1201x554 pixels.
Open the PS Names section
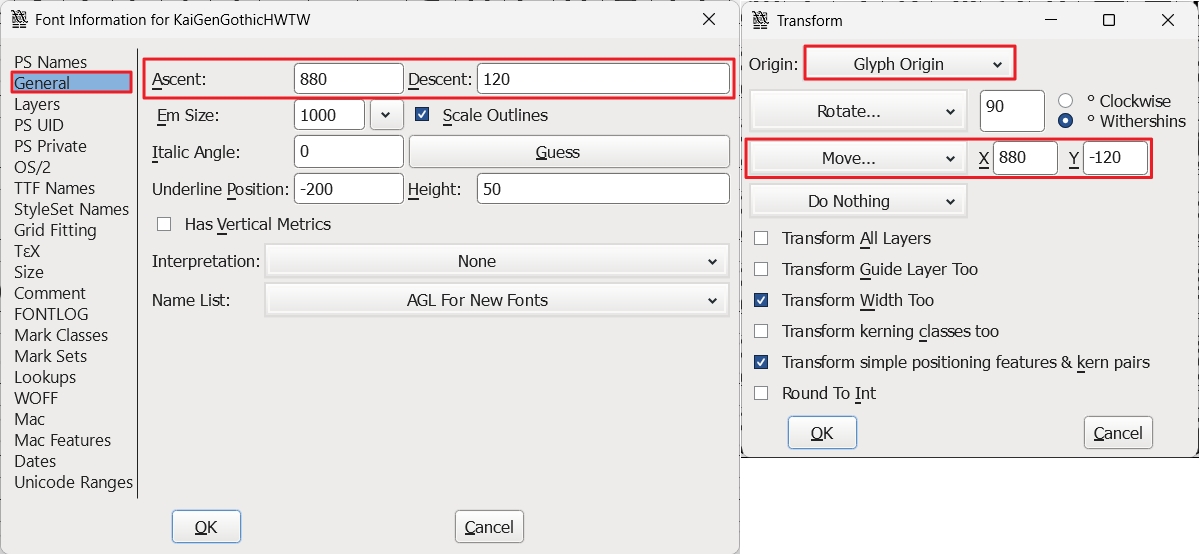click(x=50, y=62)
